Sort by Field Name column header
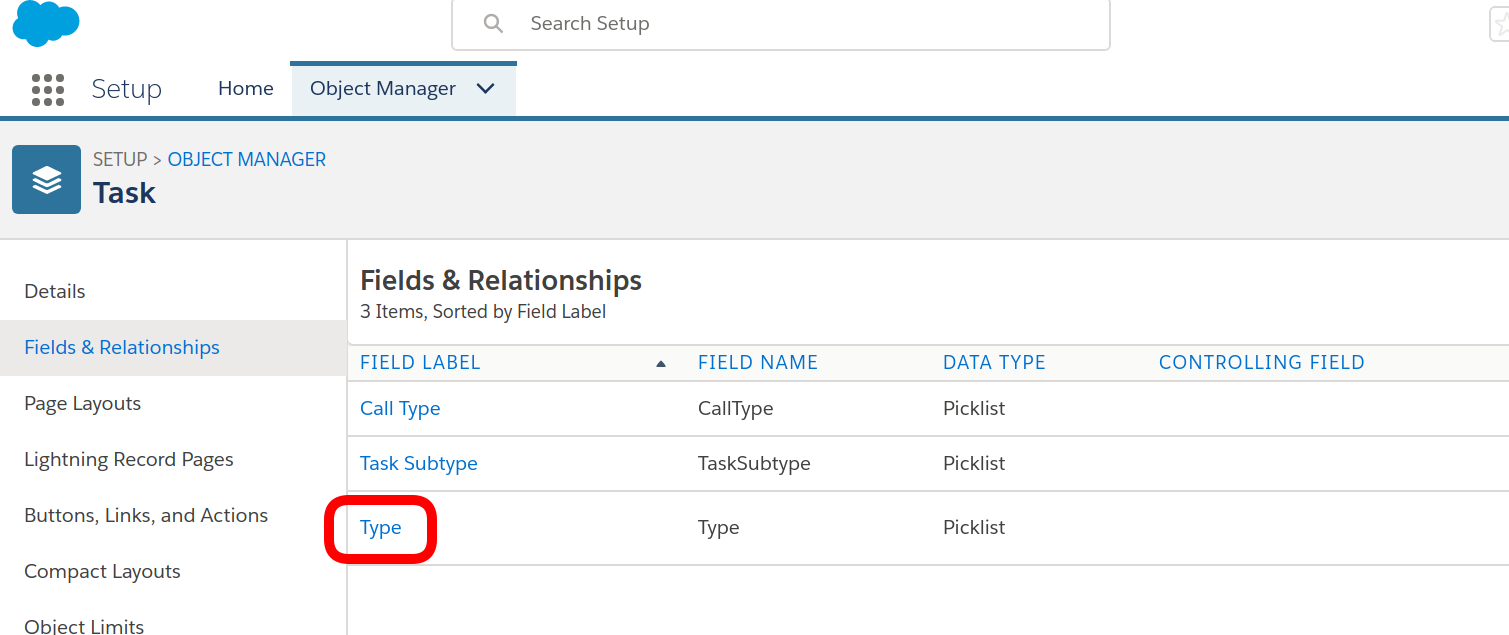This screenshot has width=1509, height=635. [x=757, y=363]
